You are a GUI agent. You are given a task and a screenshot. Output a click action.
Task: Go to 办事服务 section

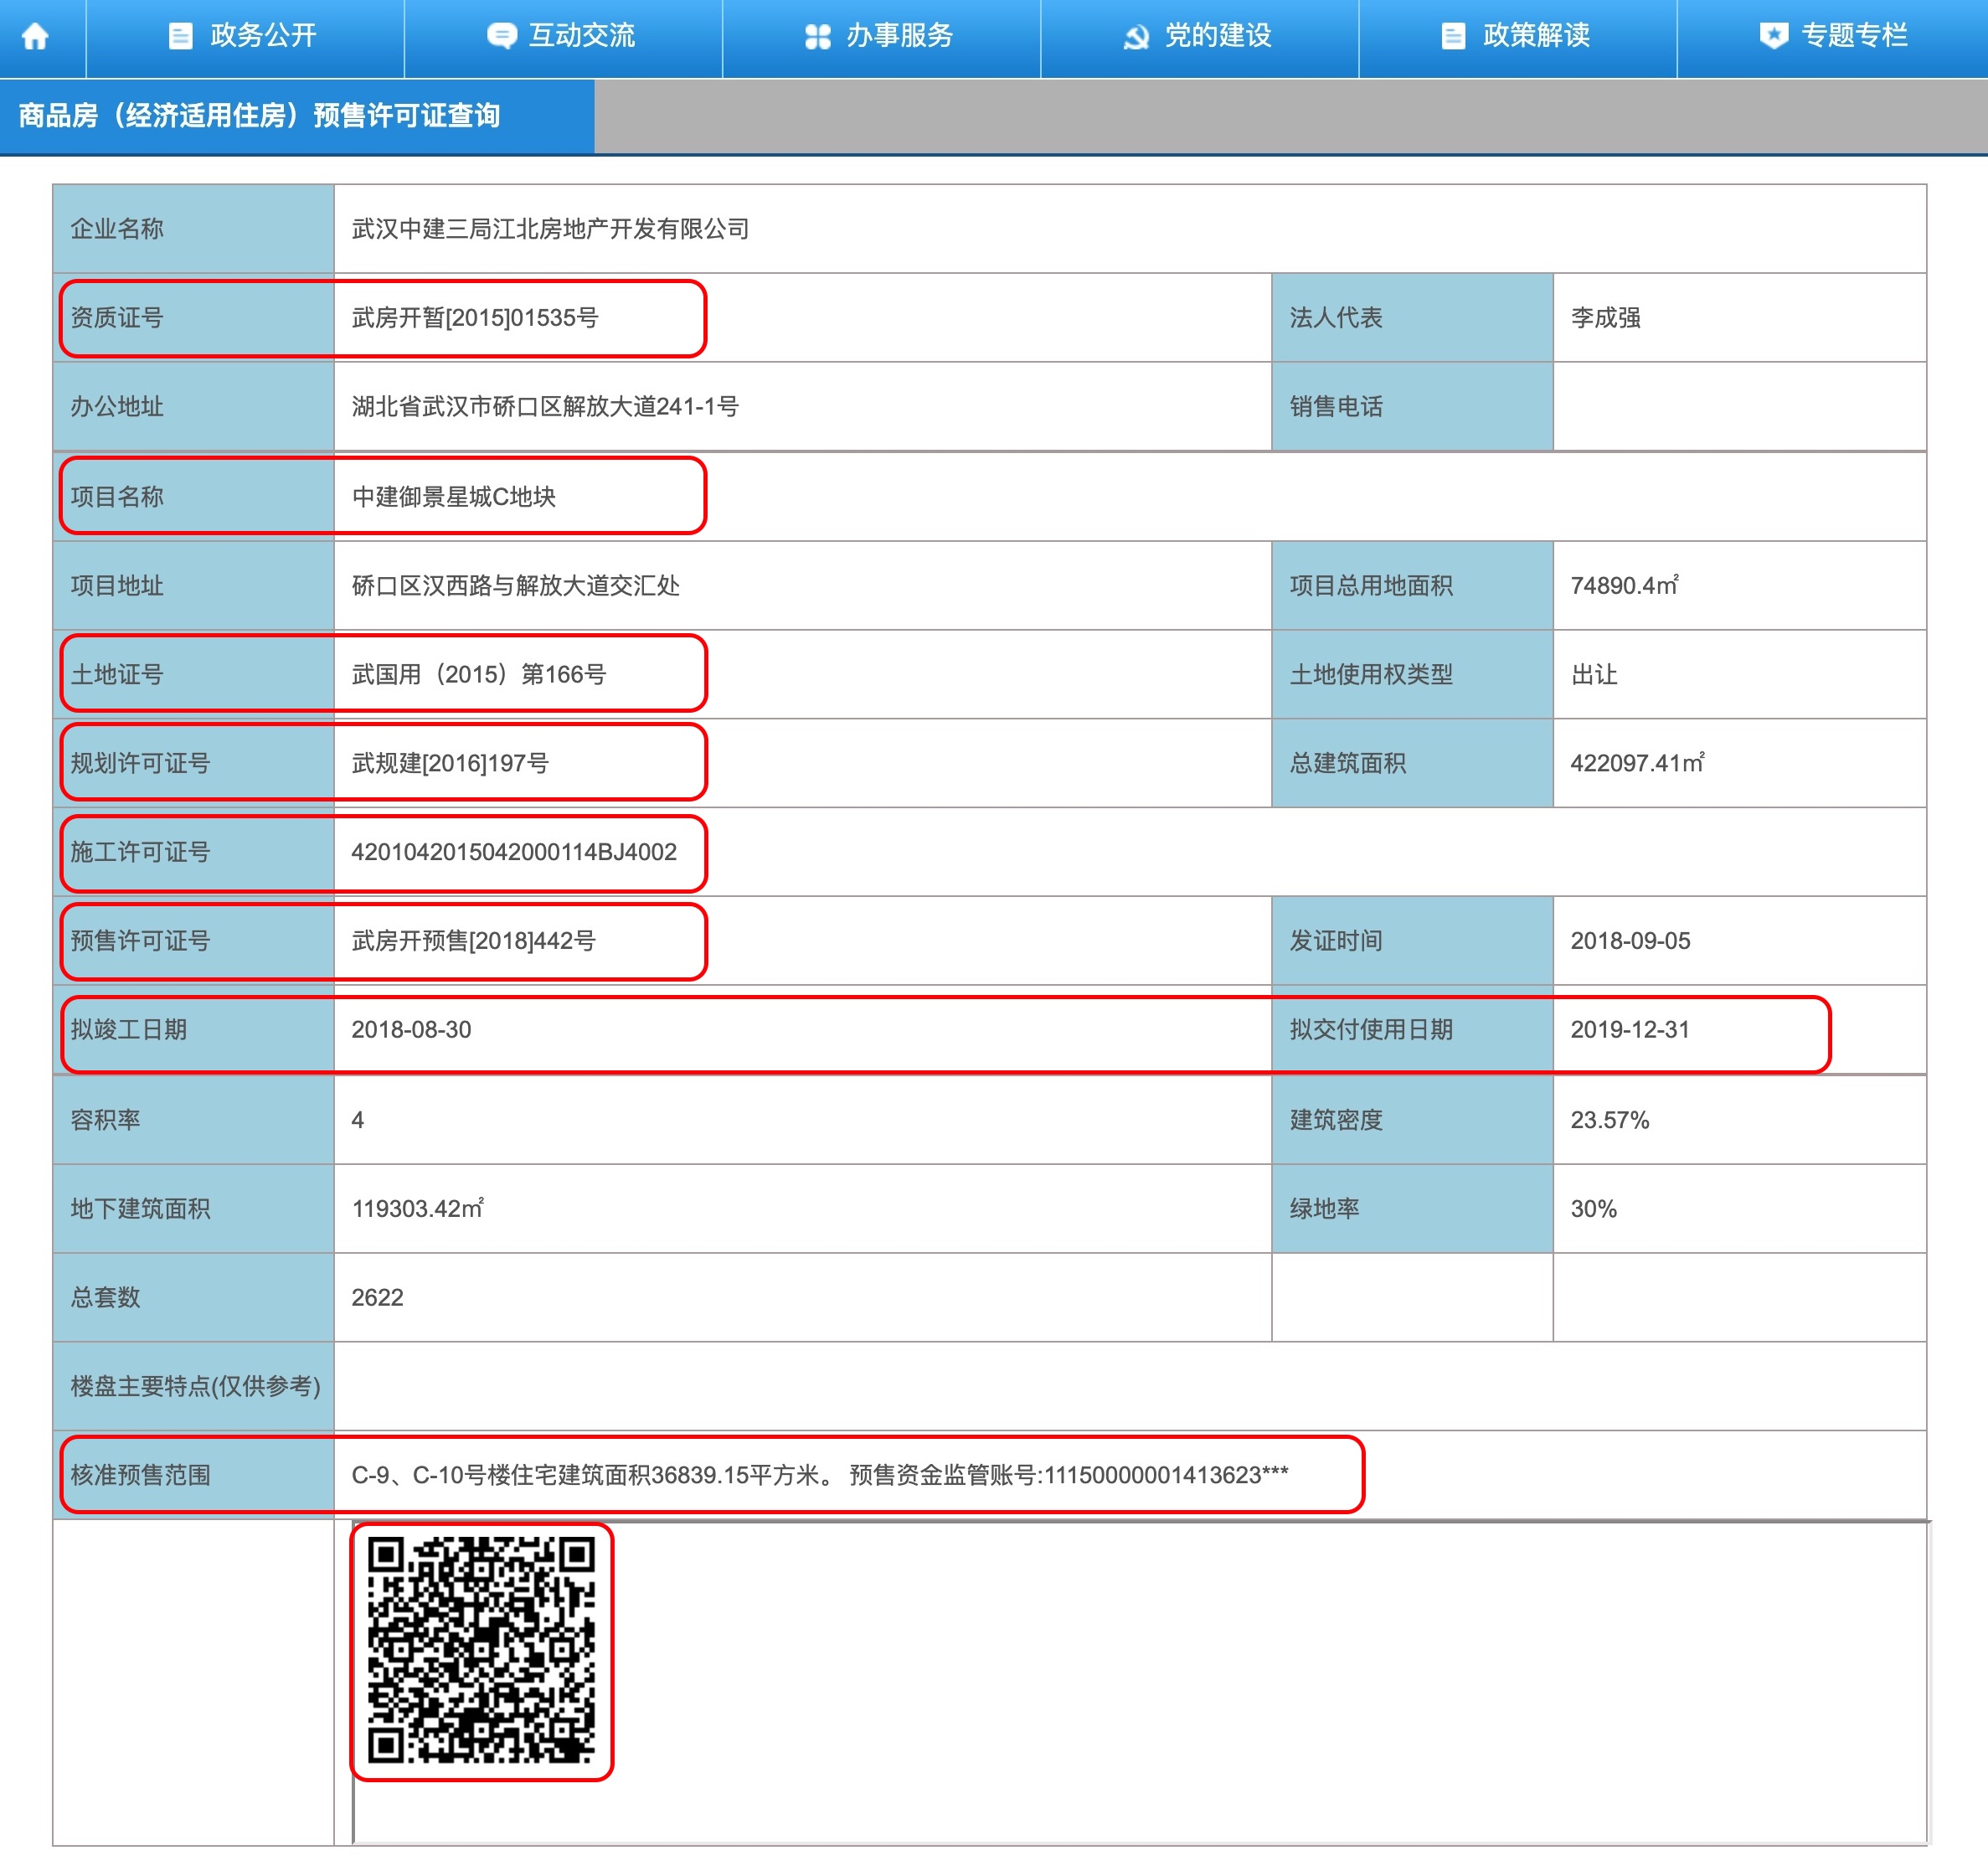(899, 37)
